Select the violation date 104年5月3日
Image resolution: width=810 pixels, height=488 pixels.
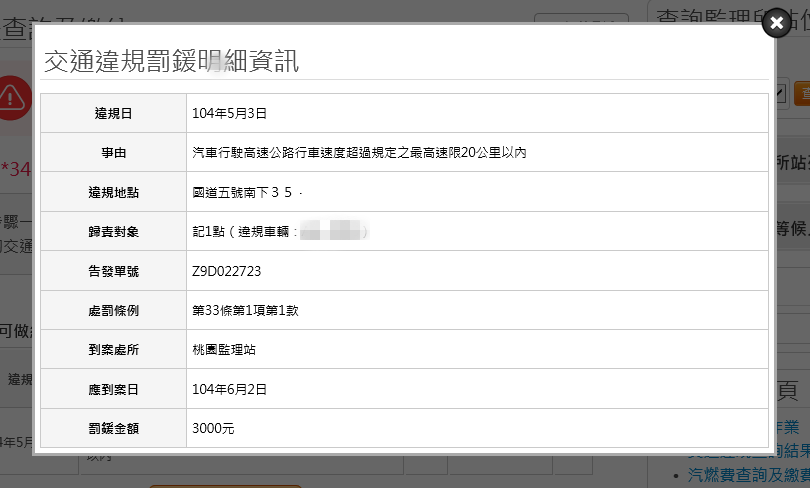point(229,114)
